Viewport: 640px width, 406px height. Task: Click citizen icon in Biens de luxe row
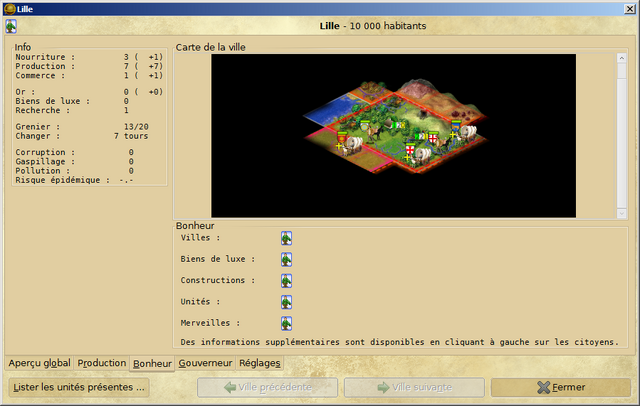(286, 259)
